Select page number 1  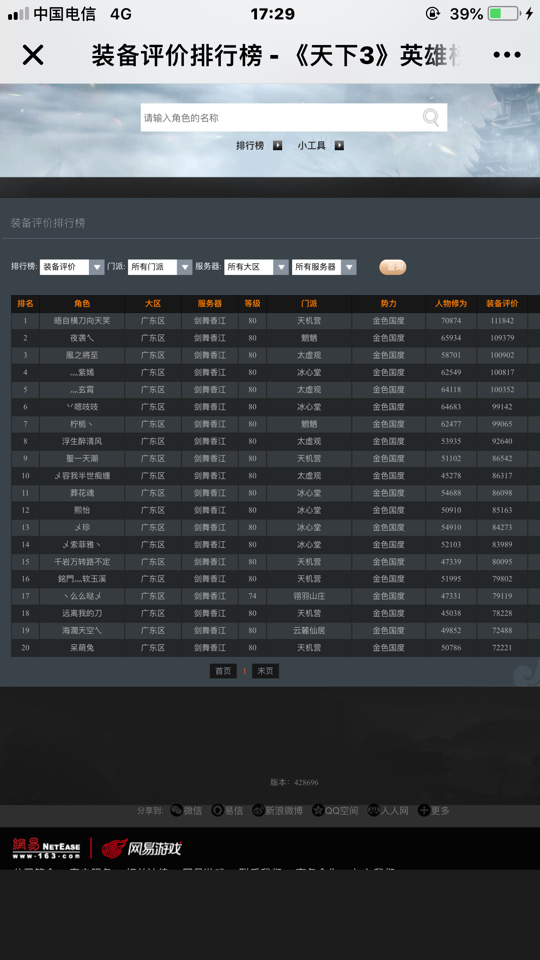coord(244,671)
